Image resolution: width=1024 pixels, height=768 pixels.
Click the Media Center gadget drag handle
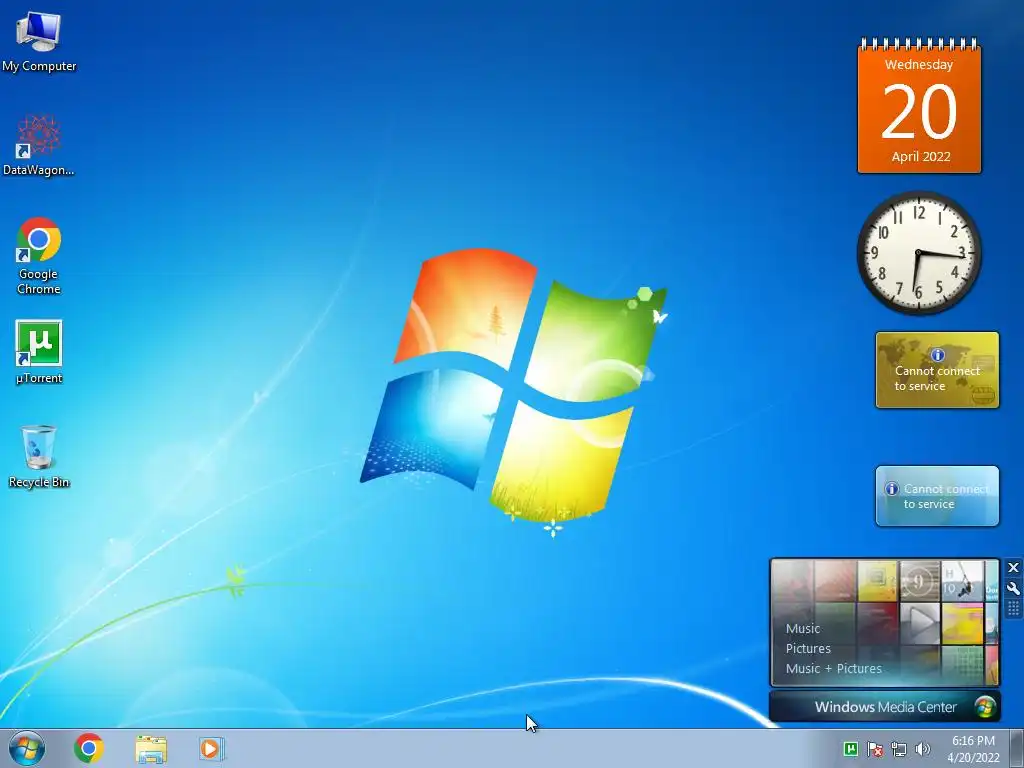pos(1014,609)
